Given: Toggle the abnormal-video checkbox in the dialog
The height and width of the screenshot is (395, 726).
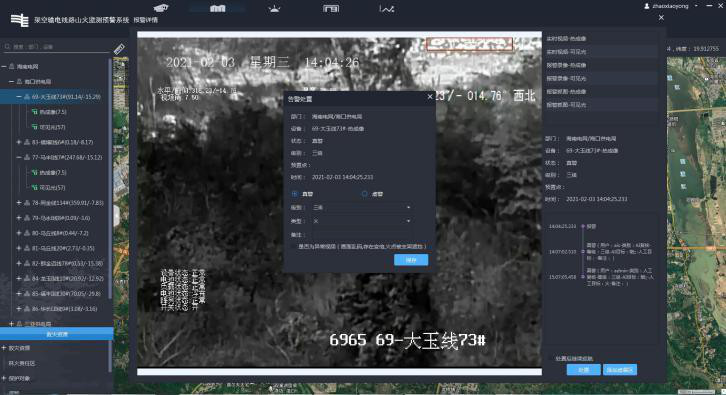Looking at the screenshot, I should (x=294, y=247).
